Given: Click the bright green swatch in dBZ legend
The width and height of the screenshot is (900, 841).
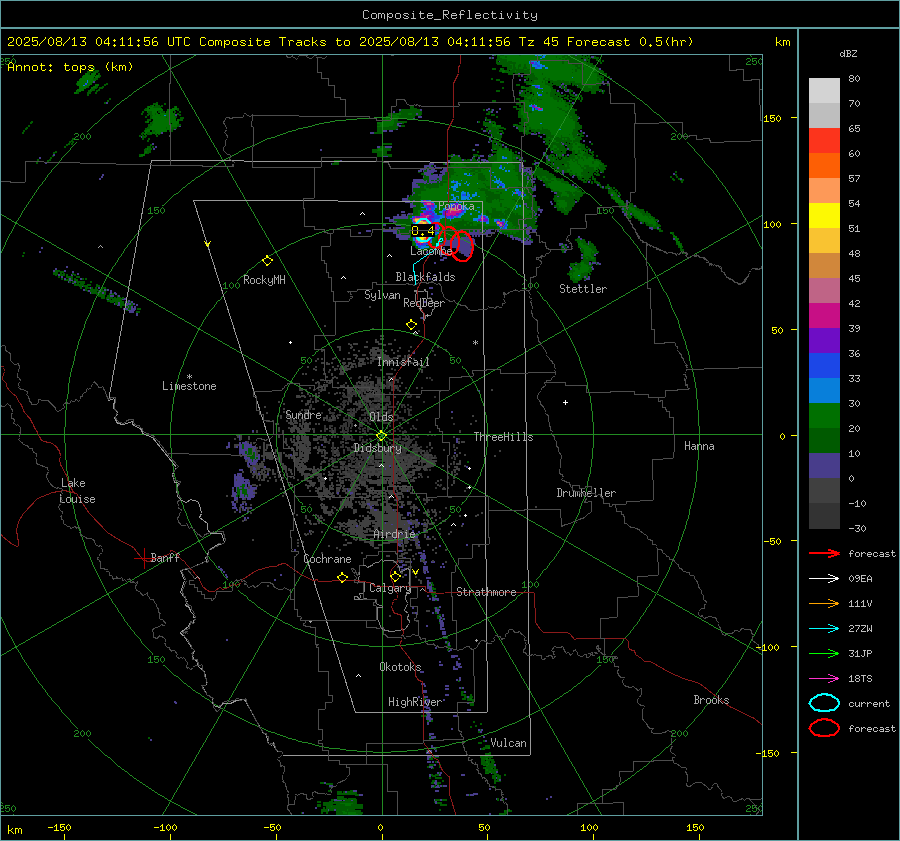Looking at the screenshot, I should pyautogui.click(x=824, y=416).
